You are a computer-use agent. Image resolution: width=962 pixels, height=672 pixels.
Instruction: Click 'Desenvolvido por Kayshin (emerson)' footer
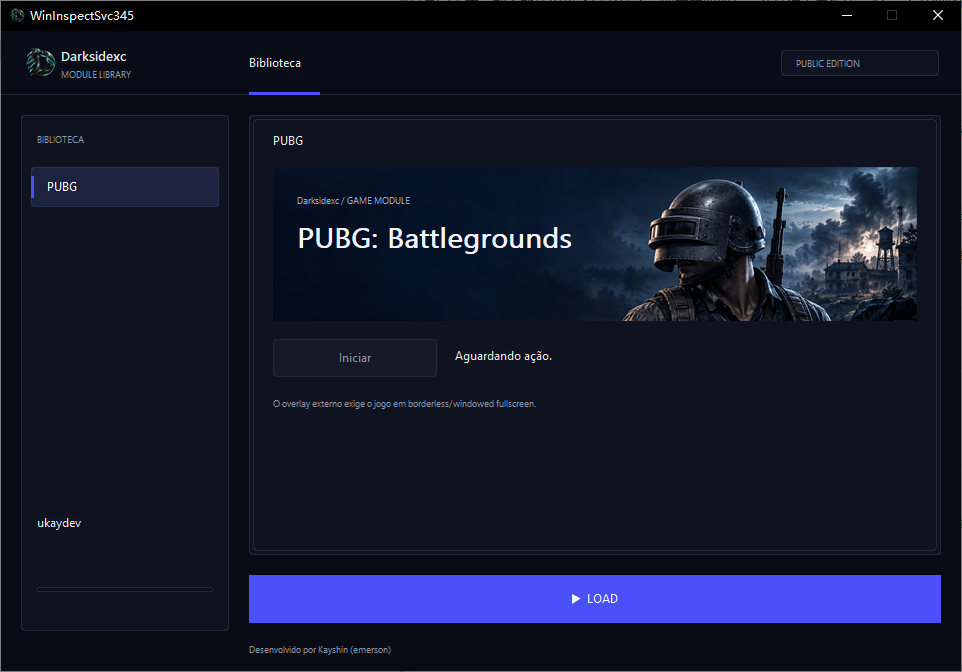pos(320,650)
